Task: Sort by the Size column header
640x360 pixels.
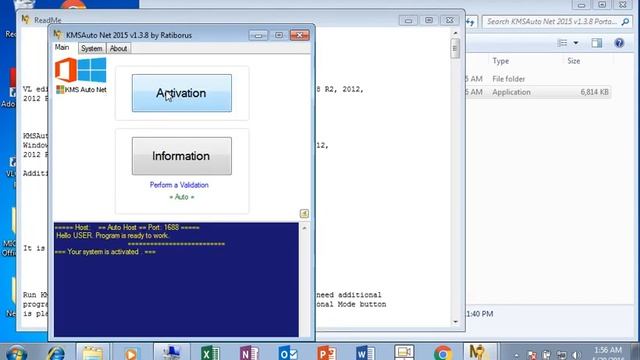Action: (x=573, y=61)
